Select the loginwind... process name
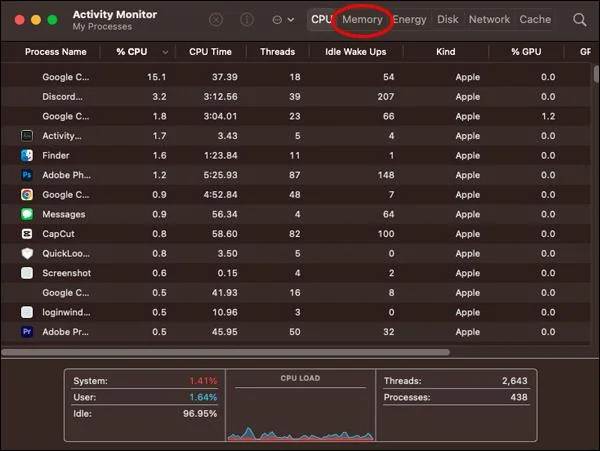Image resolution: width=600 pixels, height=451 pixels. tap(66, 312)
